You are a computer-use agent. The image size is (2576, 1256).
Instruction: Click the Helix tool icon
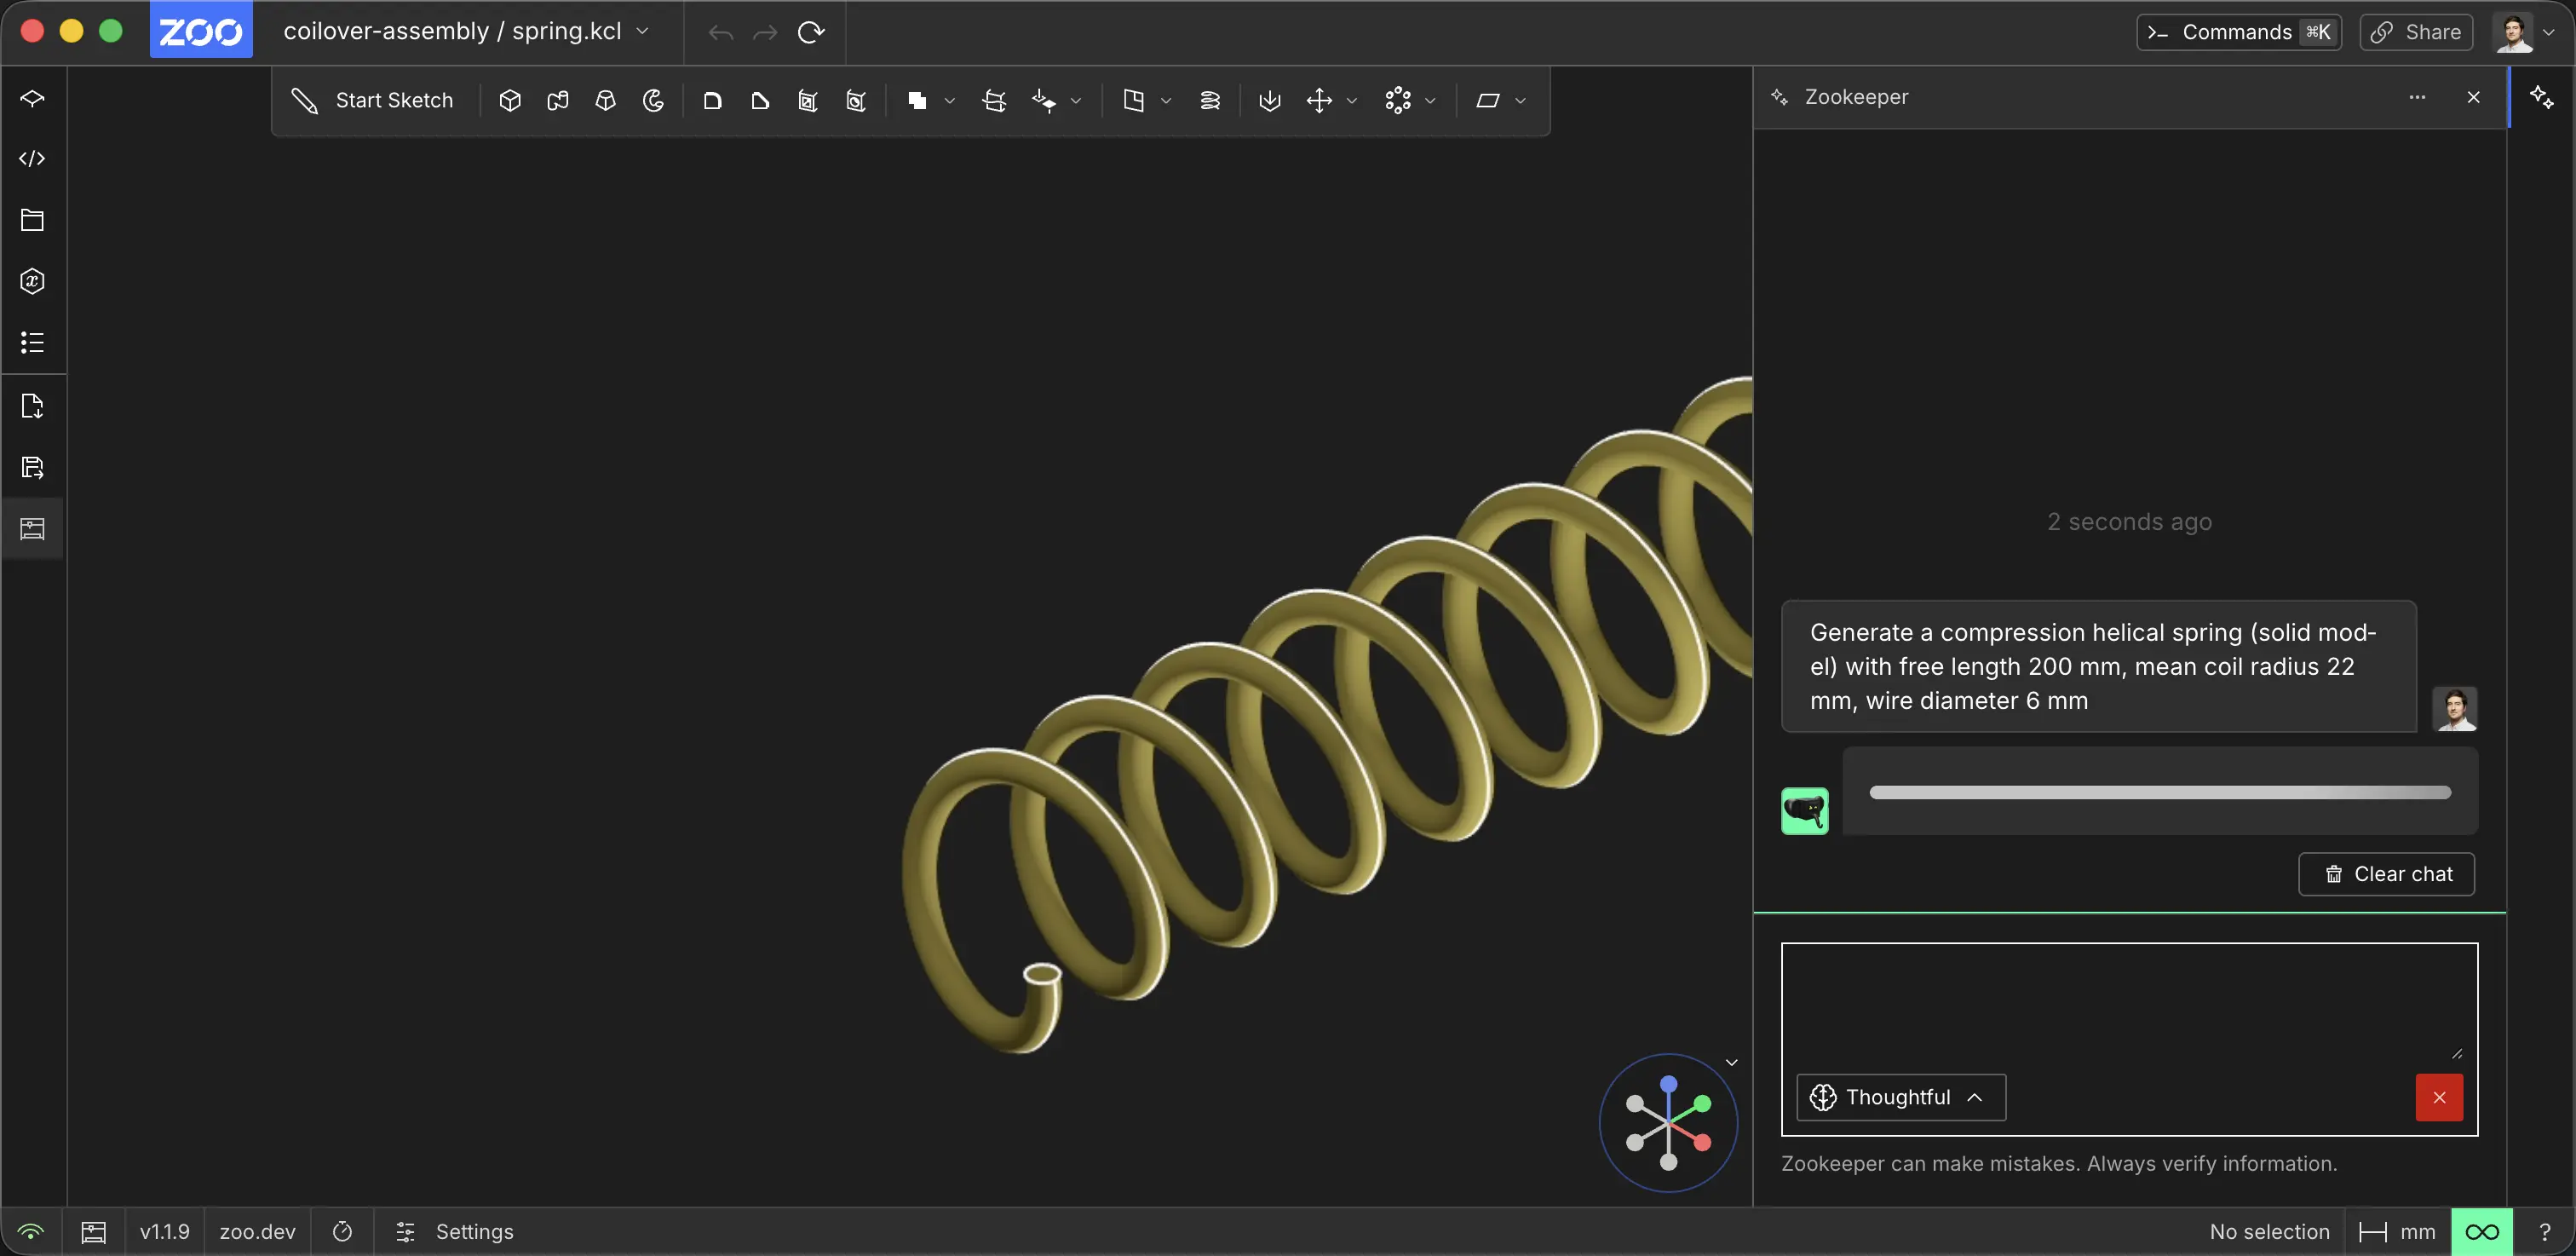click(x=1210, y=100)
